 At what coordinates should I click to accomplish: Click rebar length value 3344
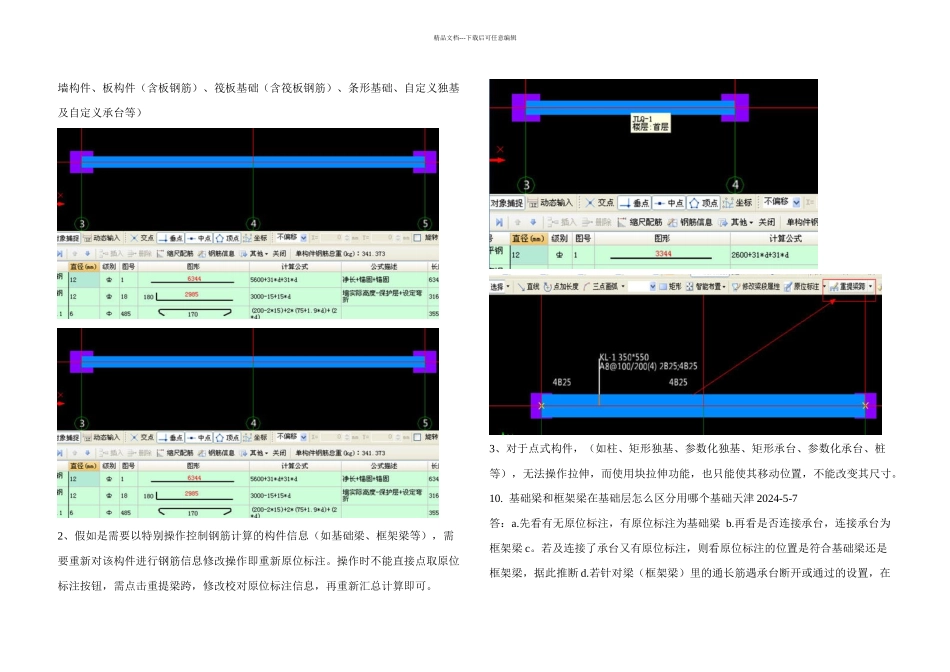(663, 253)
